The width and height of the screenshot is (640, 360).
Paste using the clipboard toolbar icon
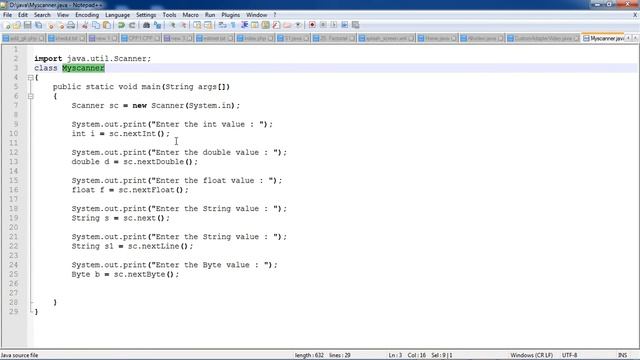coord(107,25)
